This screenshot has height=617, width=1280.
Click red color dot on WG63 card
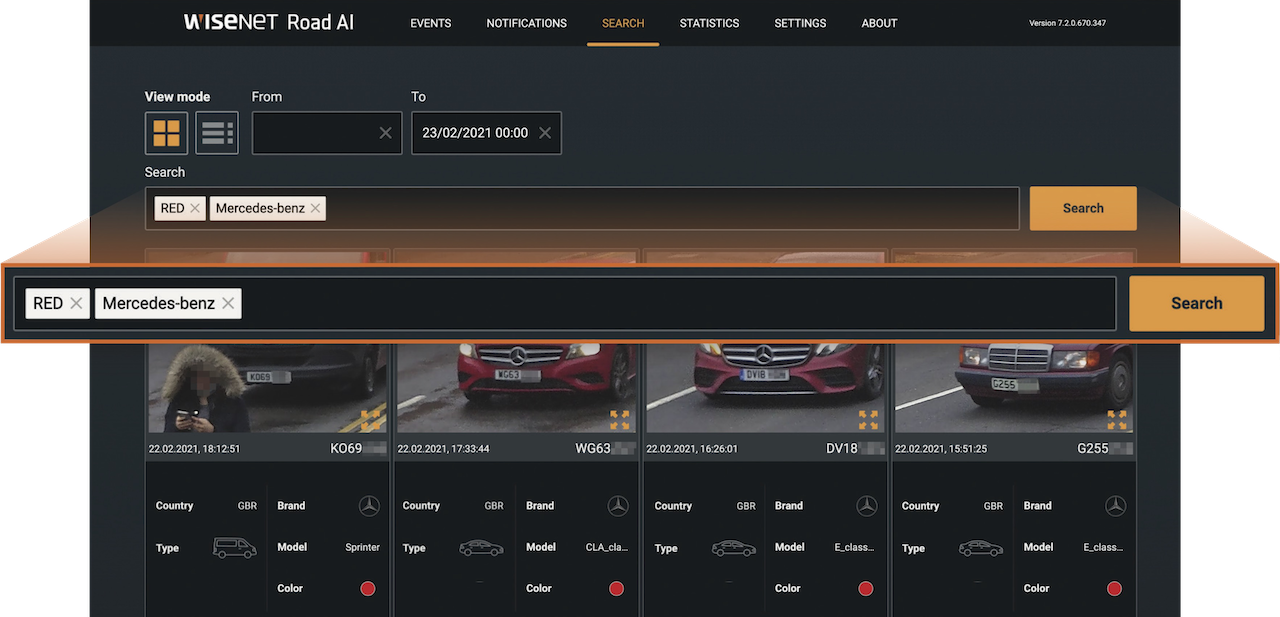(x=617, y=588)
